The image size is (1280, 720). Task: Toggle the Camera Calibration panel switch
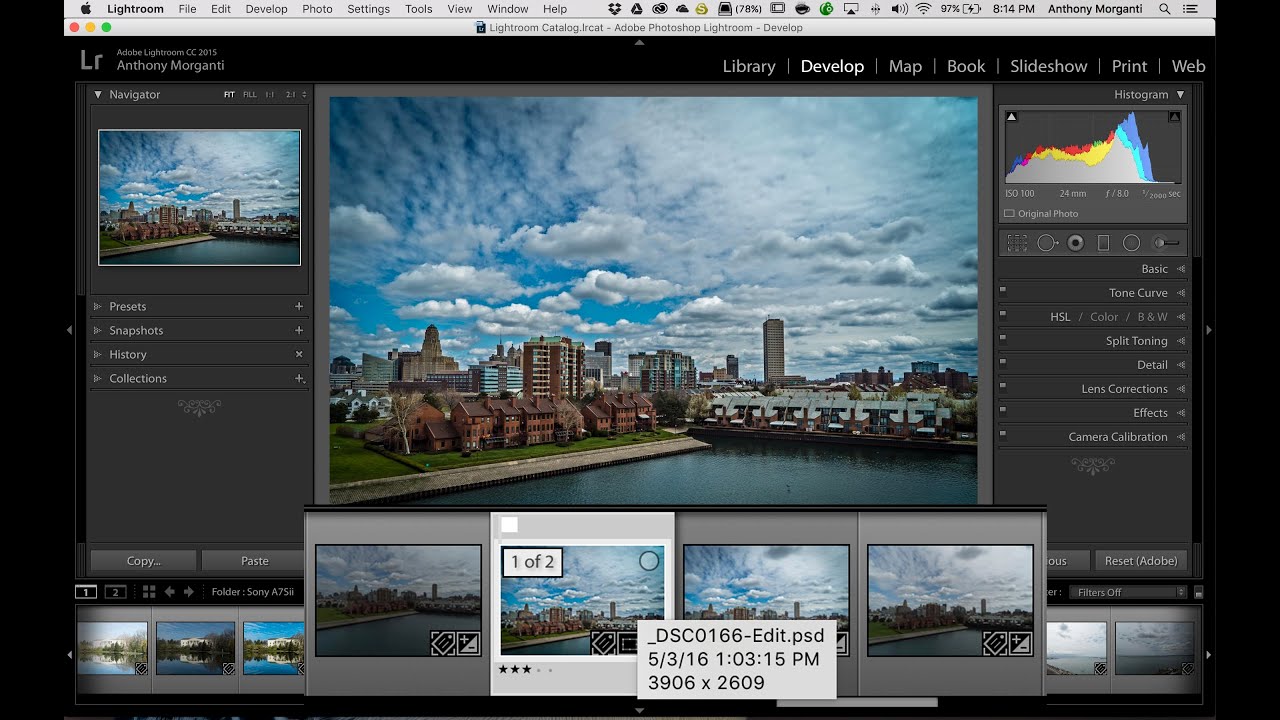pos(1003,436)
